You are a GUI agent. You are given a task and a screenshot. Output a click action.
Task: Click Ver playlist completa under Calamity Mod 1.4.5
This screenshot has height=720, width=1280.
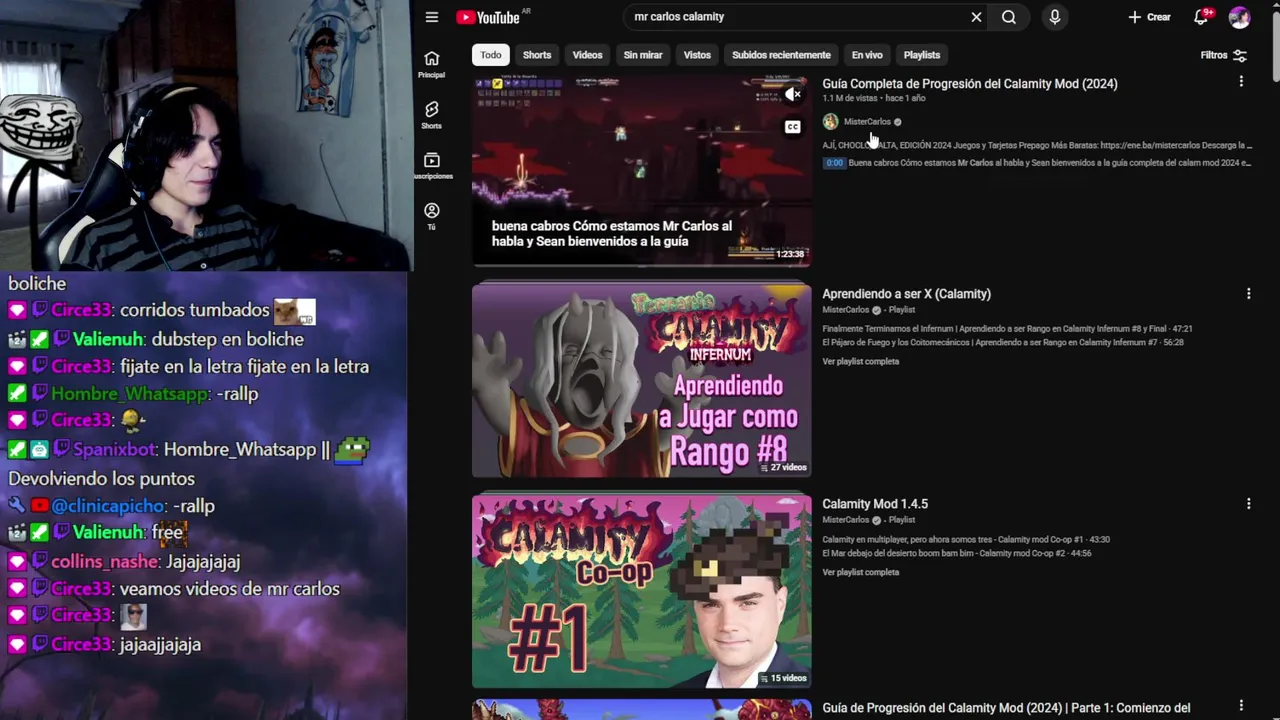coord(860,573)
